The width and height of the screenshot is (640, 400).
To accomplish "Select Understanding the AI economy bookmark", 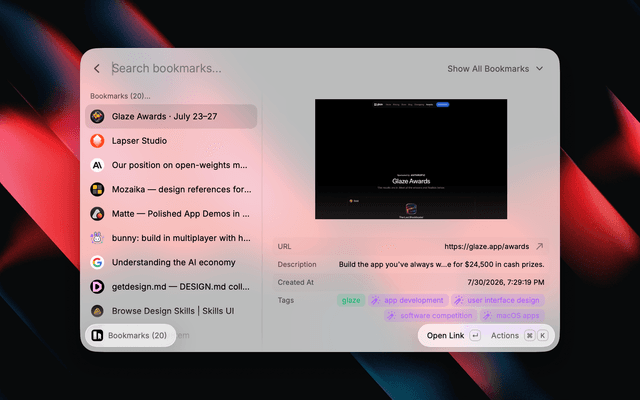I will coord(171,262).
